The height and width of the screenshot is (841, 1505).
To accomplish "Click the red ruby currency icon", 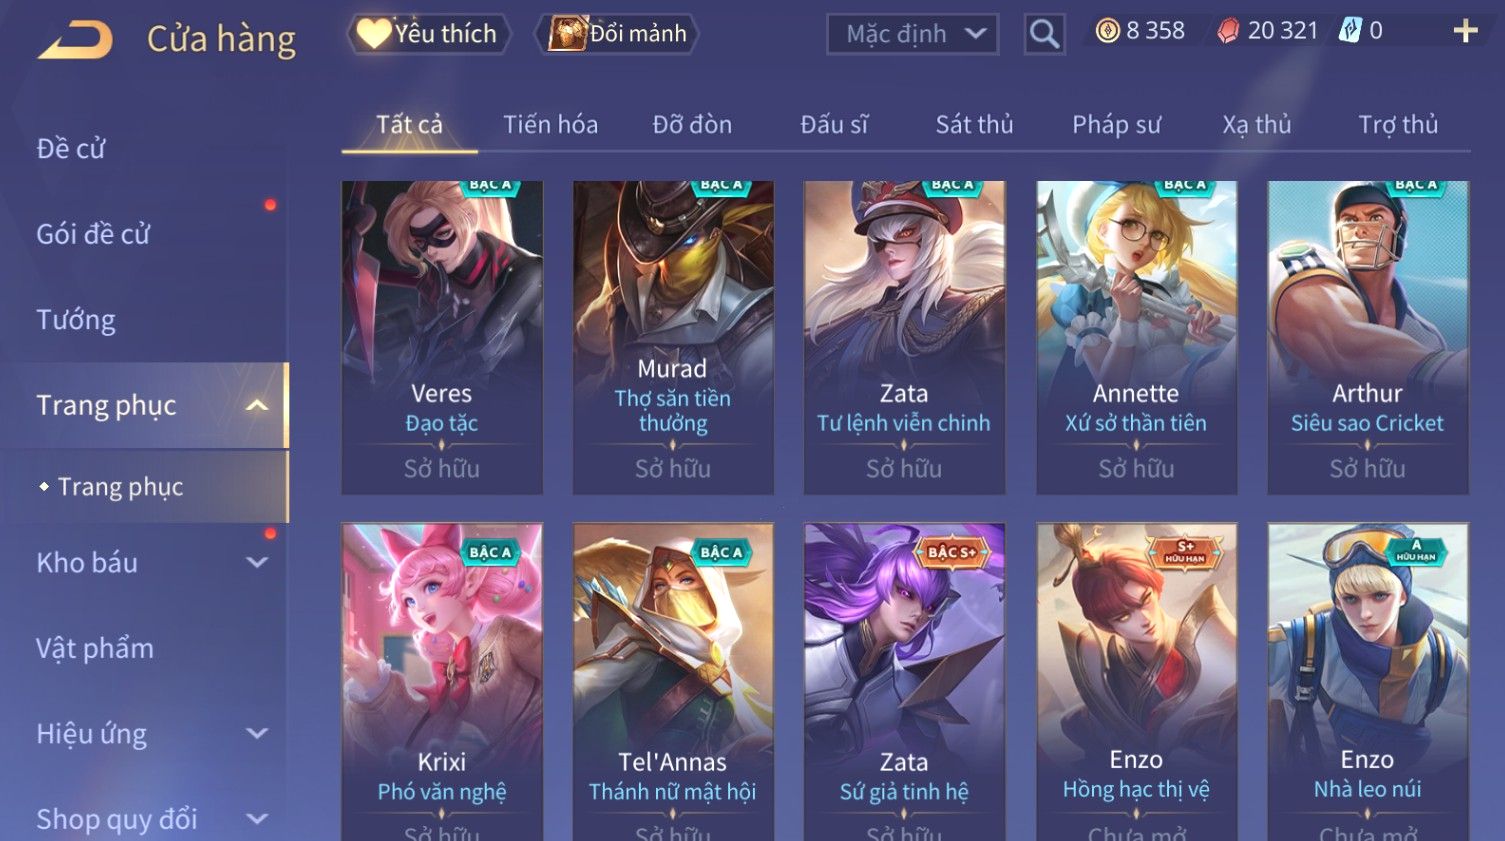I will click(1228, 31).
